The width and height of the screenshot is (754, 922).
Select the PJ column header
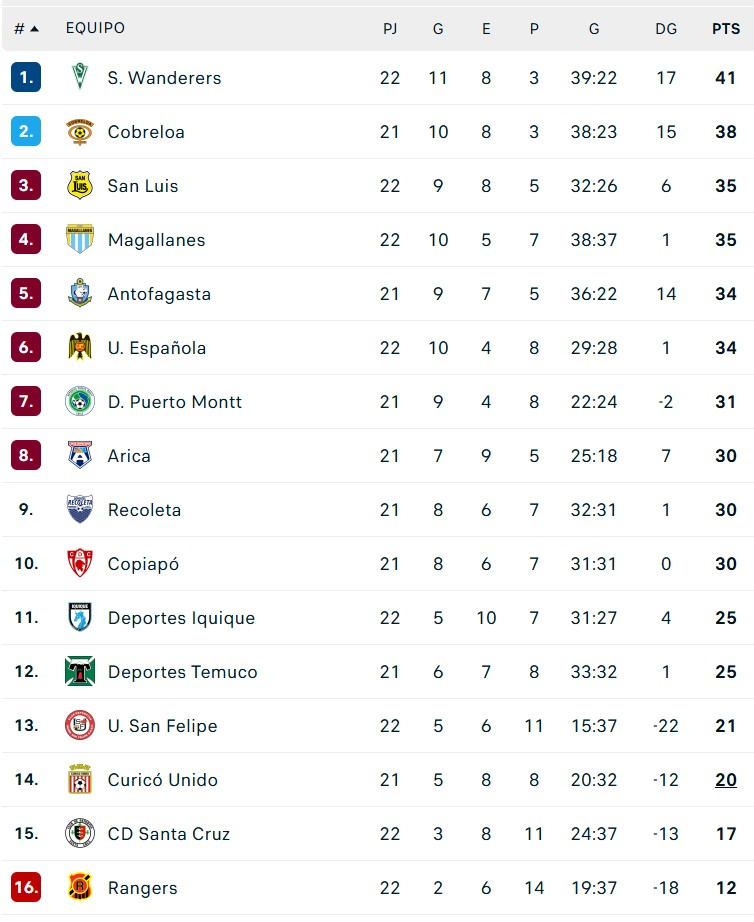[x=390, y=28]
